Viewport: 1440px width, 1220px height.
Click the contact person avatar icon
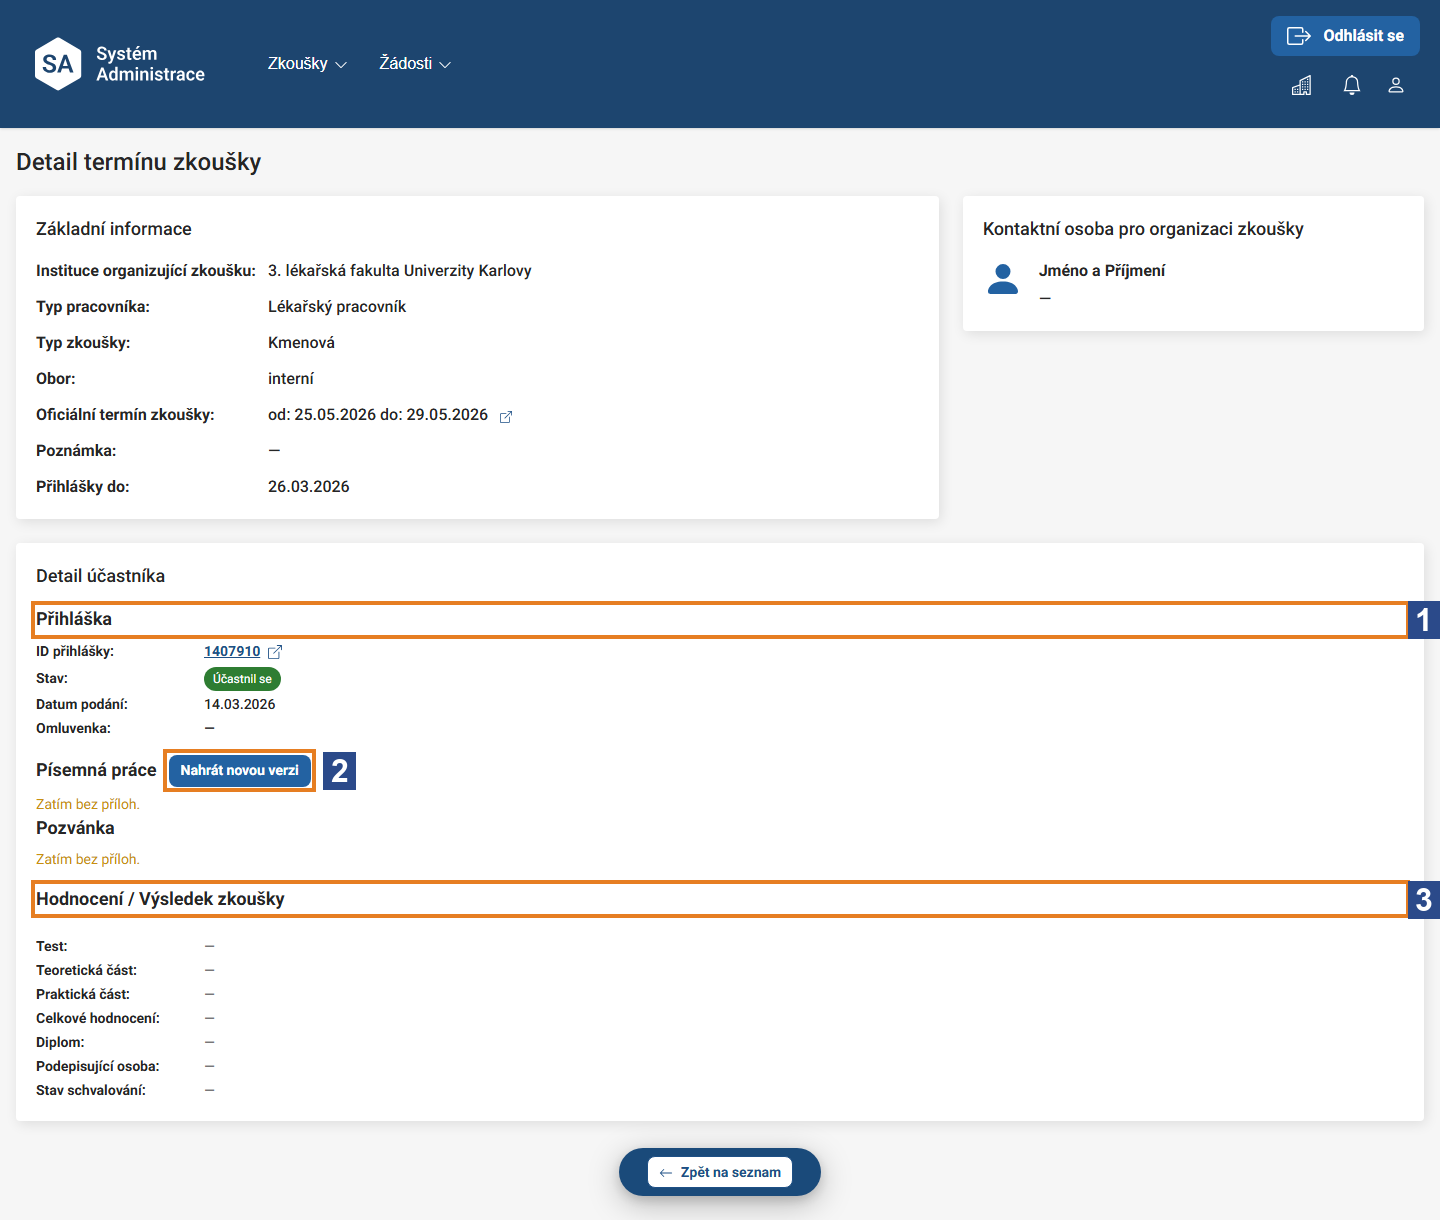point(1003,279)
